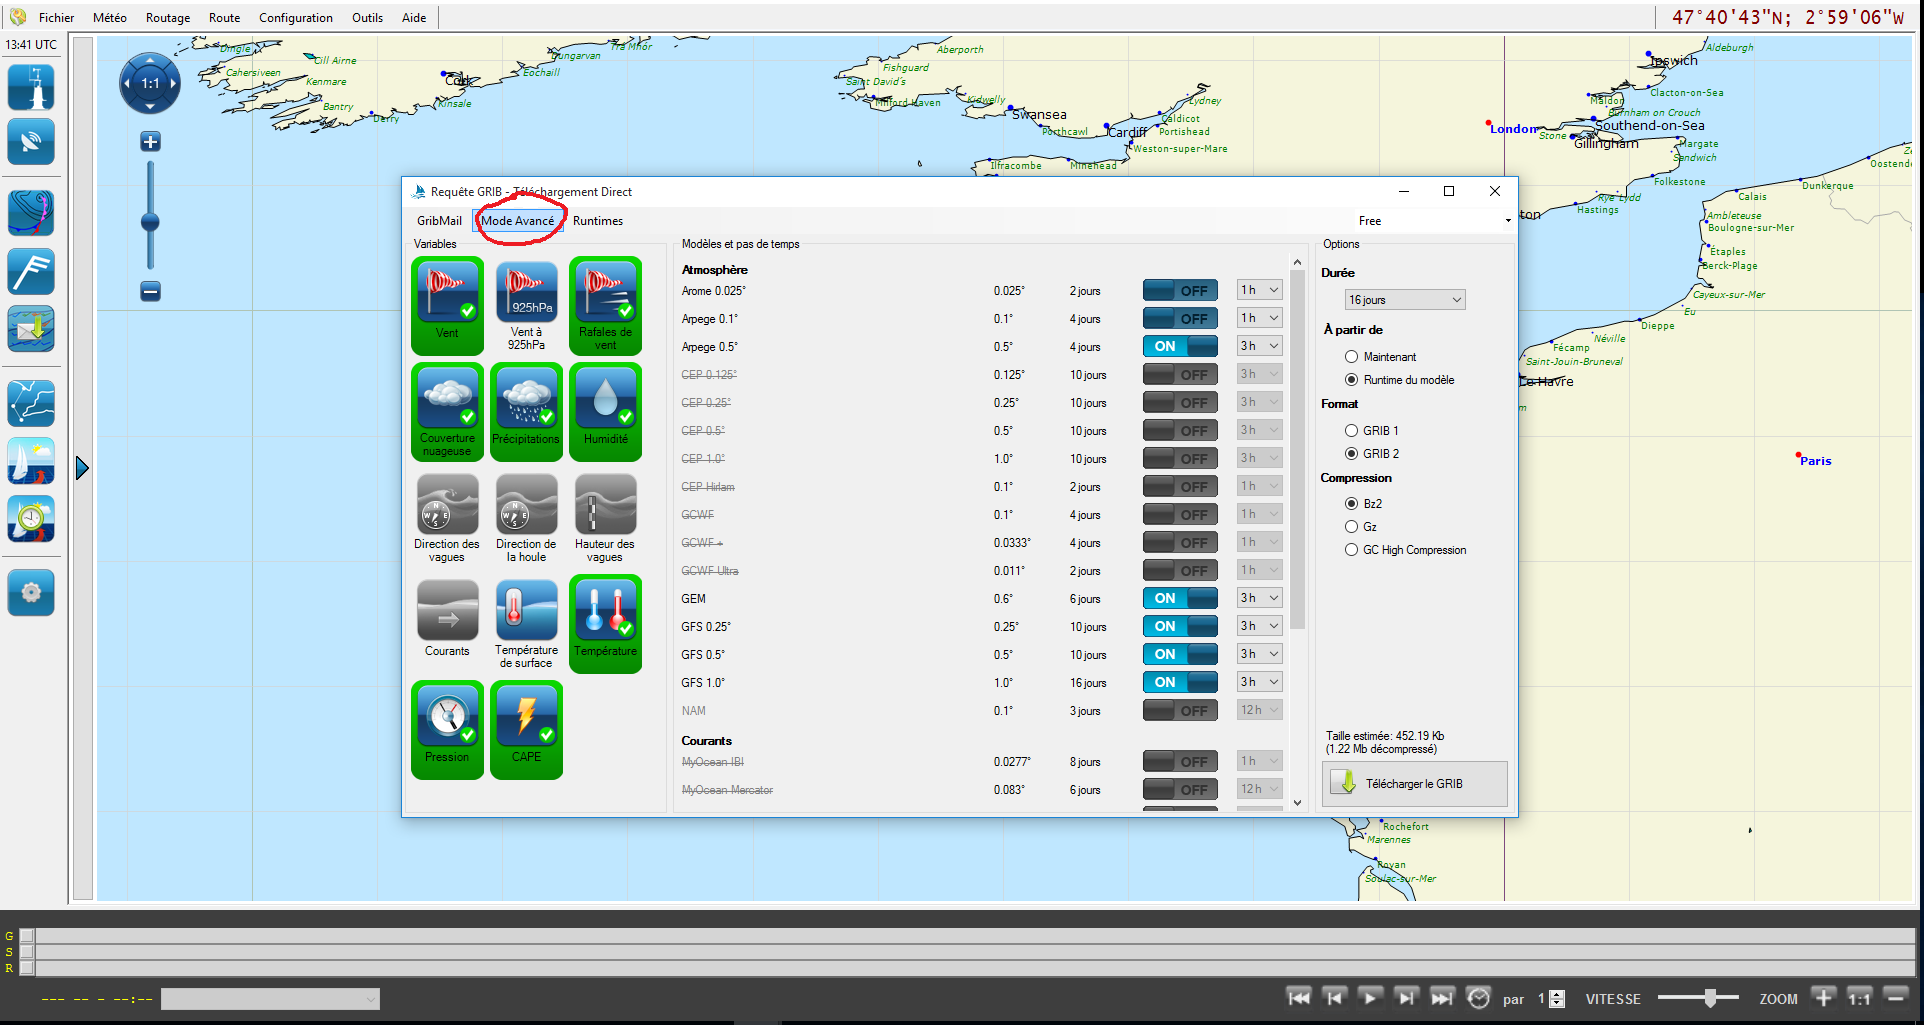Select the Vent wind variable icon
Viewport: 1924px width, 1025px height.
447,296
